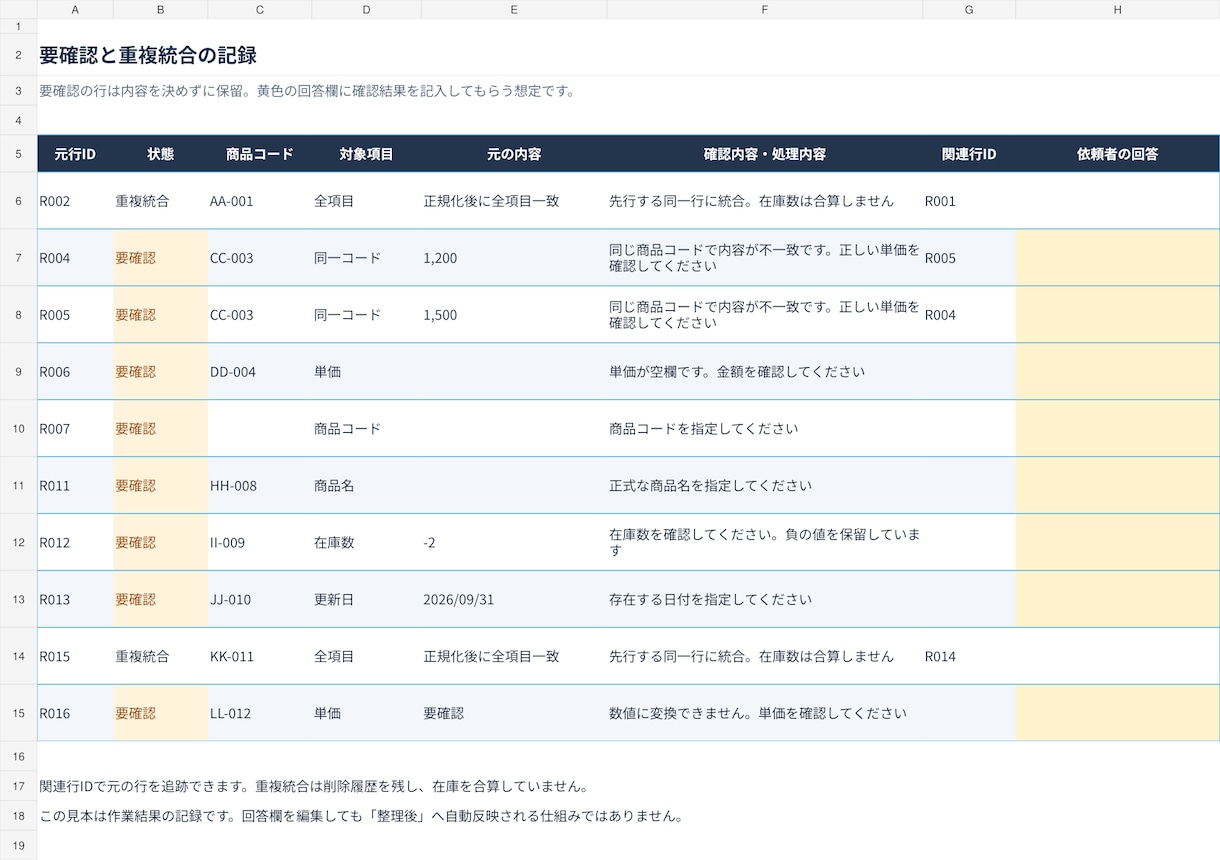Click the 重複統合 status in row R002

pos(160,201)
